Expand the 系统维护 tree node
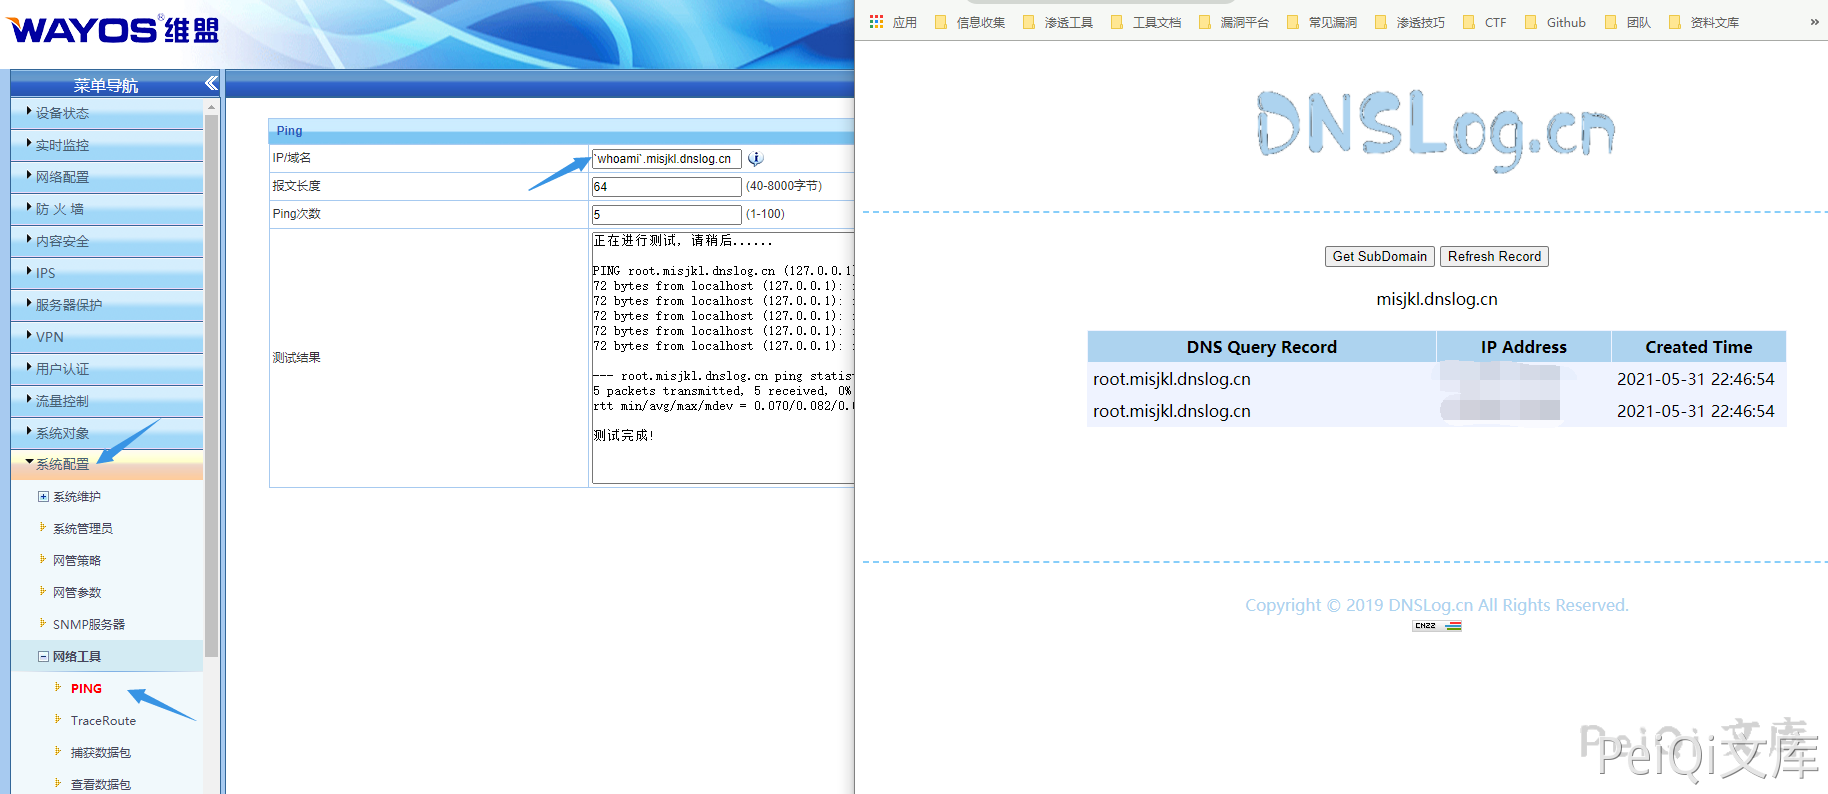 (x=43, y=497)
